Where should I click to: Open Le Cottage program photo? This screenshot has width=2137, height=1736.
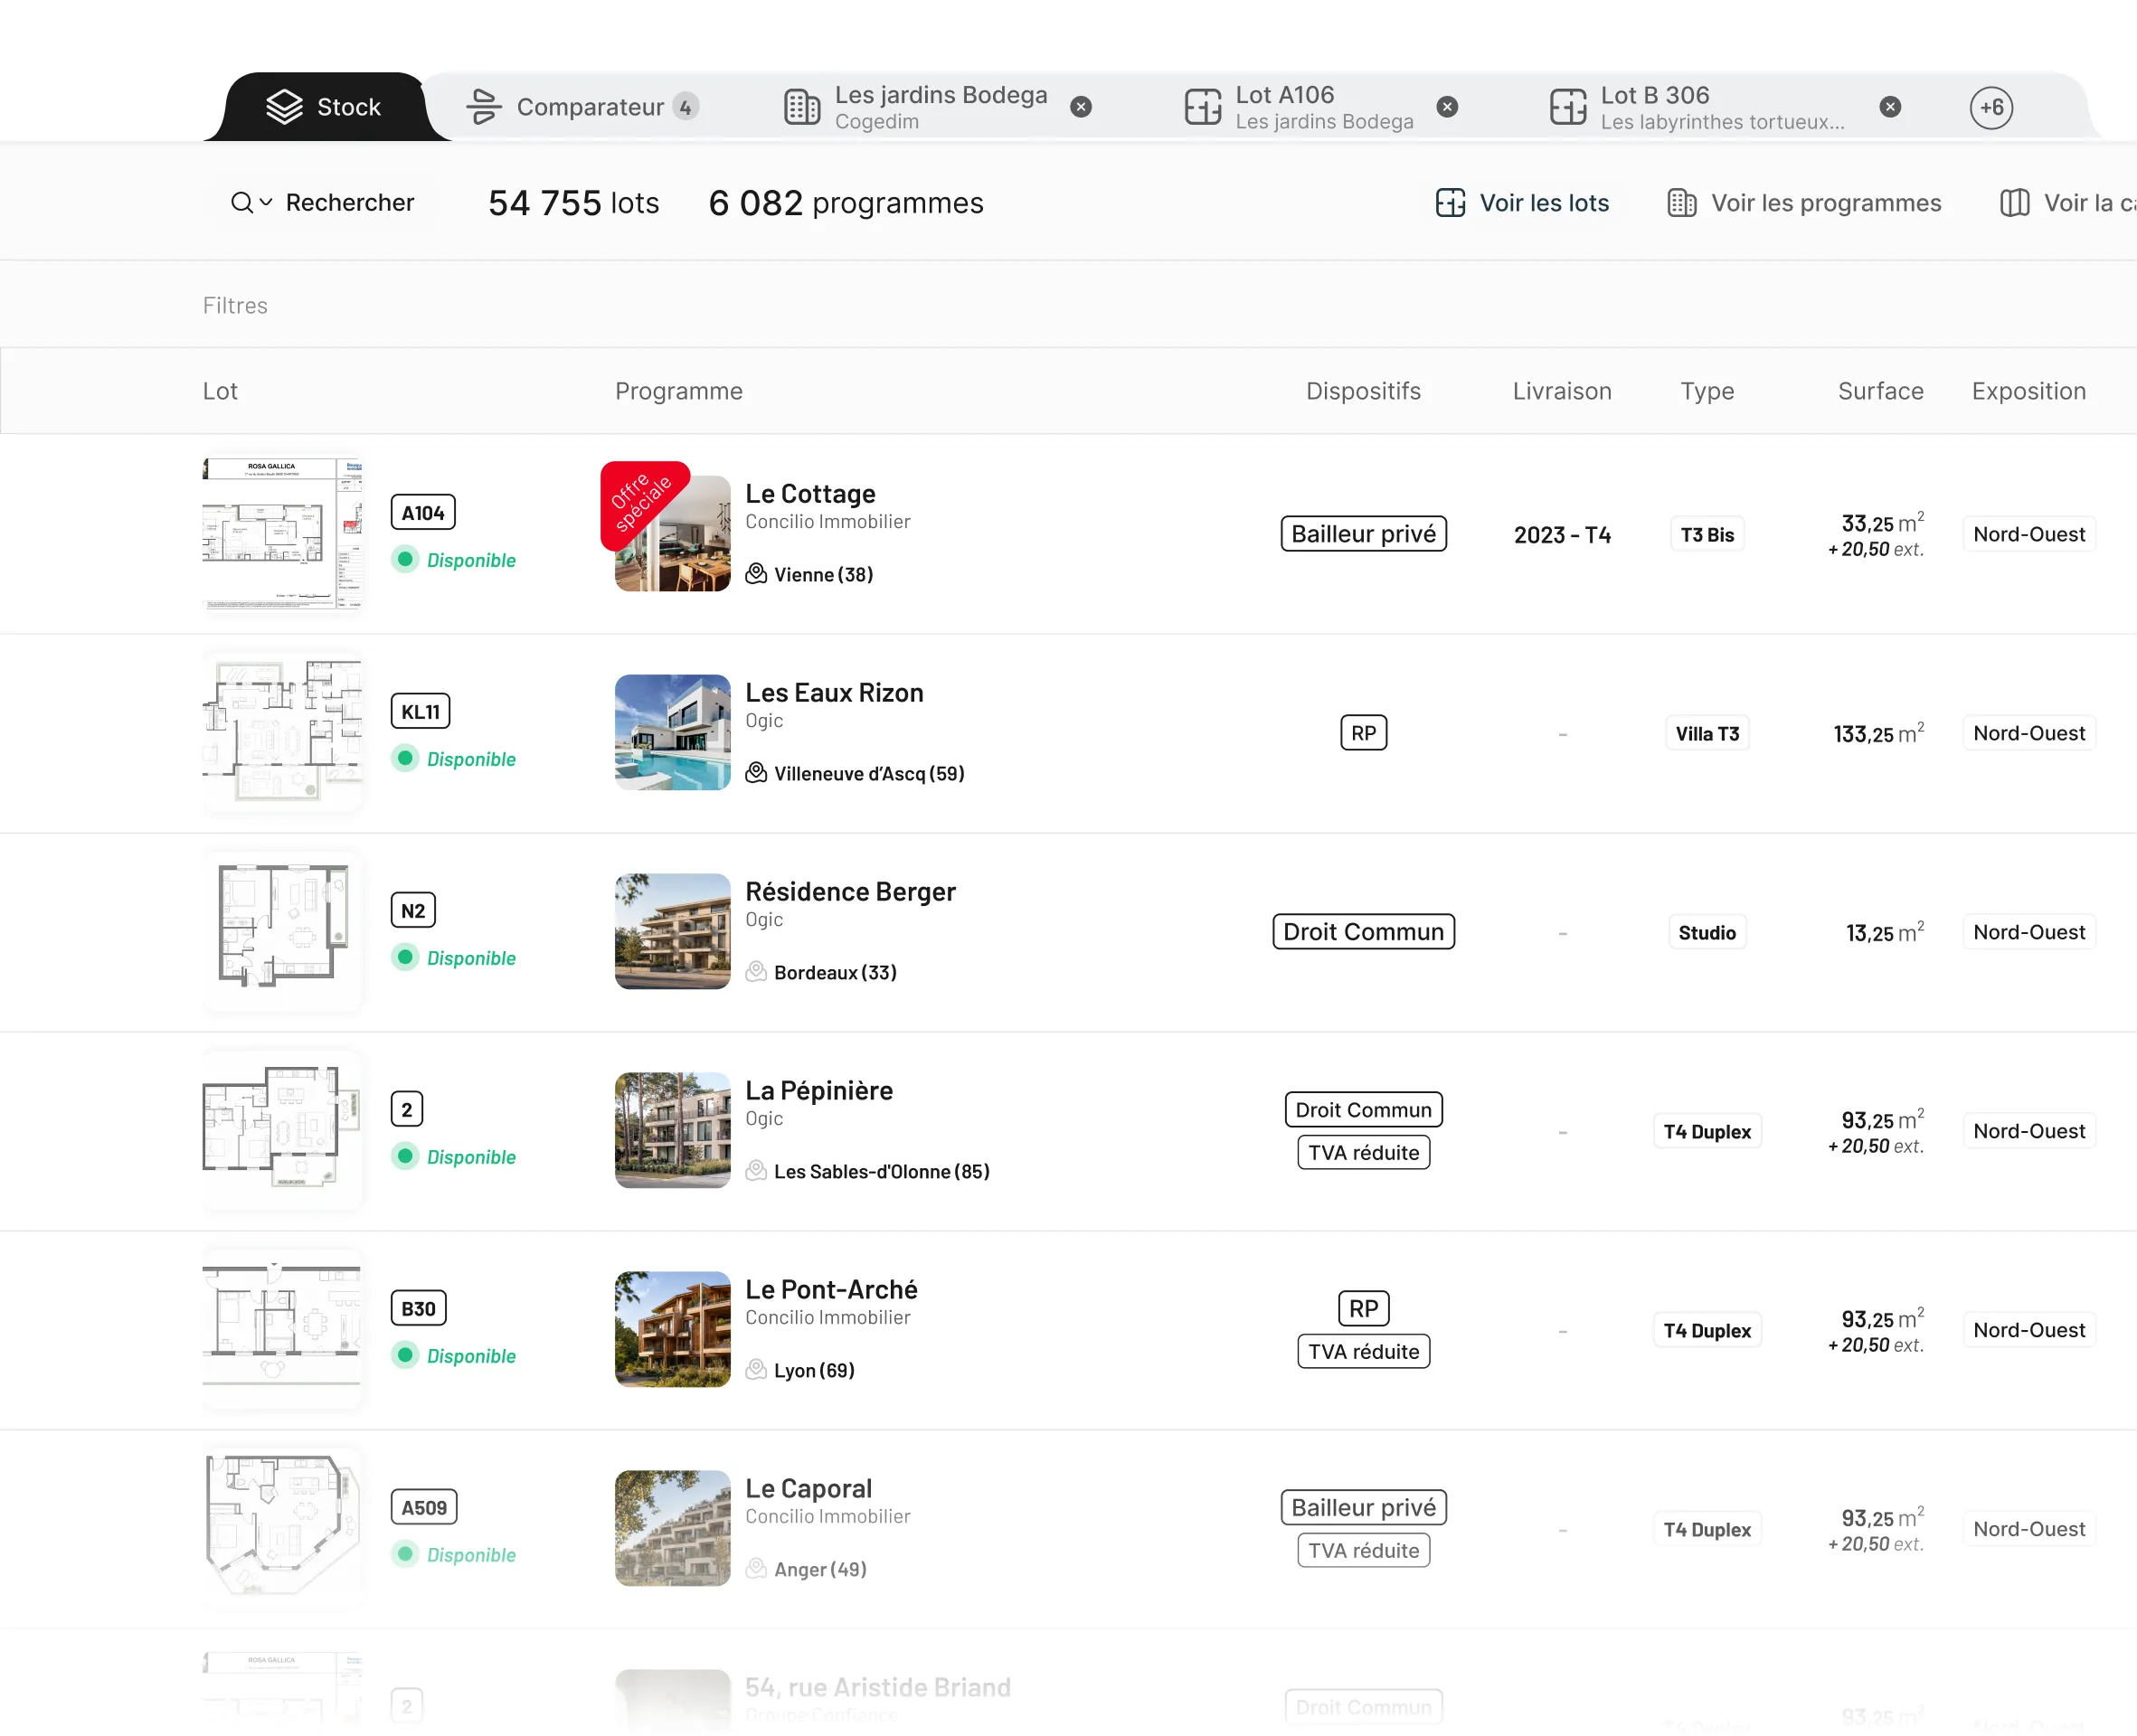(672, 534)
